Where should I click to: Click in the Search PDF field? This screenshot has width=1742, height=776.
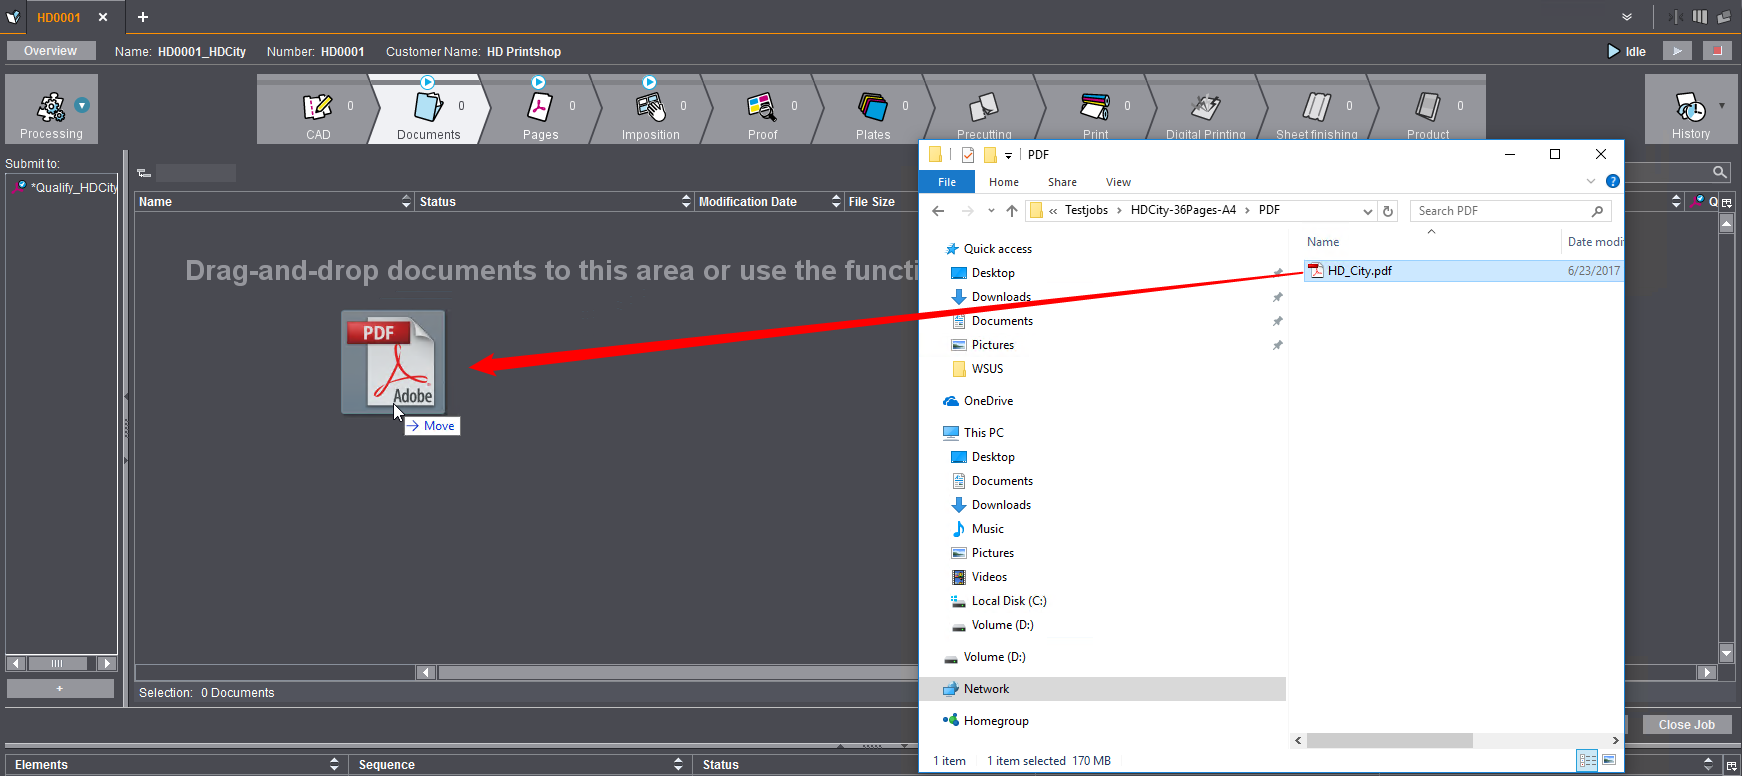[x=1500, y=211]
